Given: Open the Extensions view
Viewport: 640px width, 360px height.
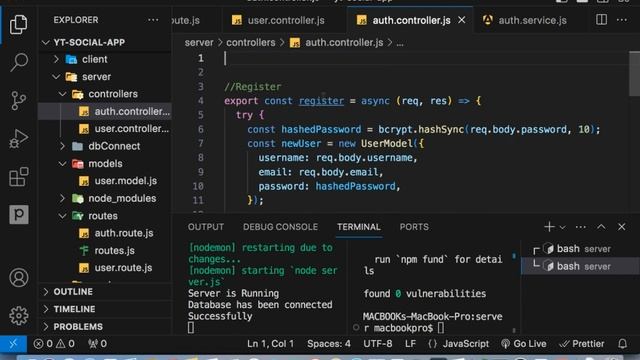Looking at the screenshot, I should [x=18, y=177].
